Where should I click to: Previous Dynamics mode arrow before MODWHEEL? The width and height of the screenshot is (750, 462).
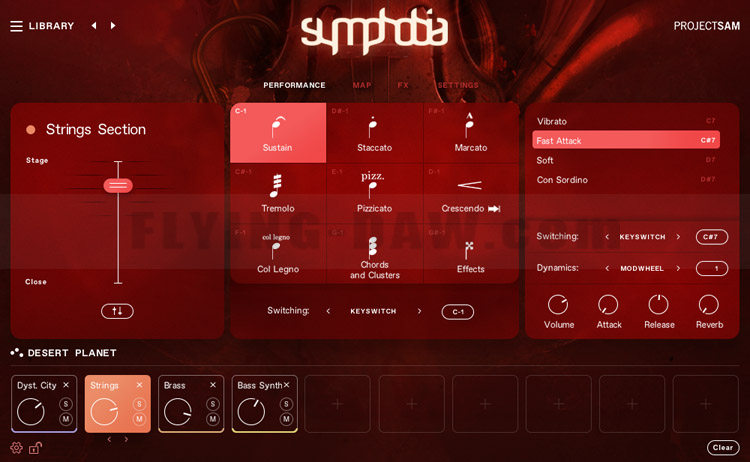tap(607, 268)
